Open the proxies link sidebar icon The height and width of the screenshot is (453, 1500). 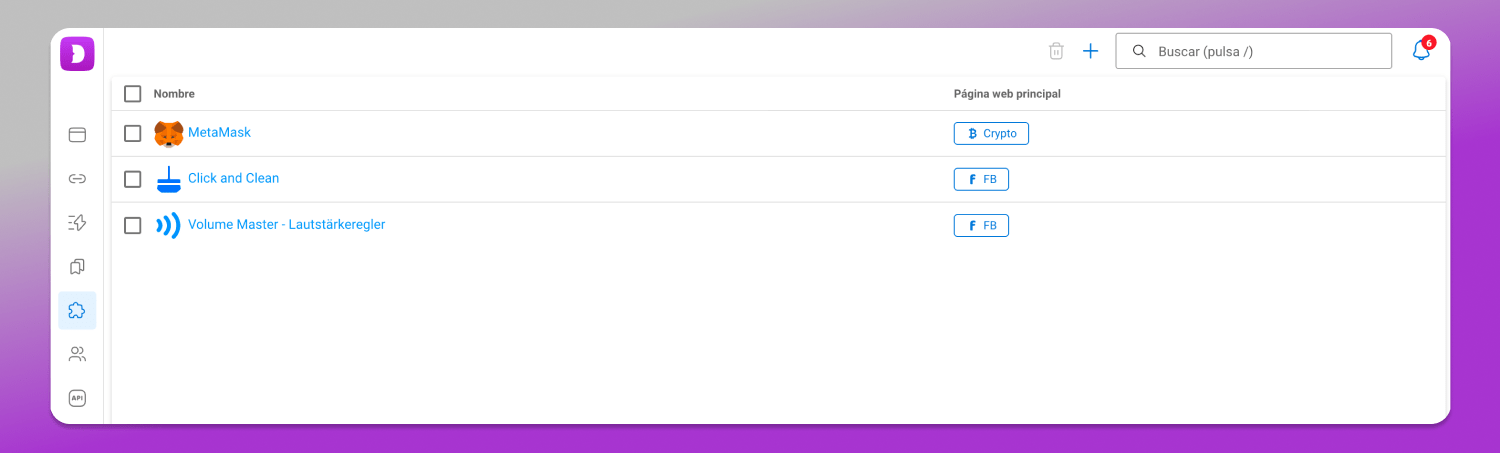pyautogui.click(x=77, y=179)
